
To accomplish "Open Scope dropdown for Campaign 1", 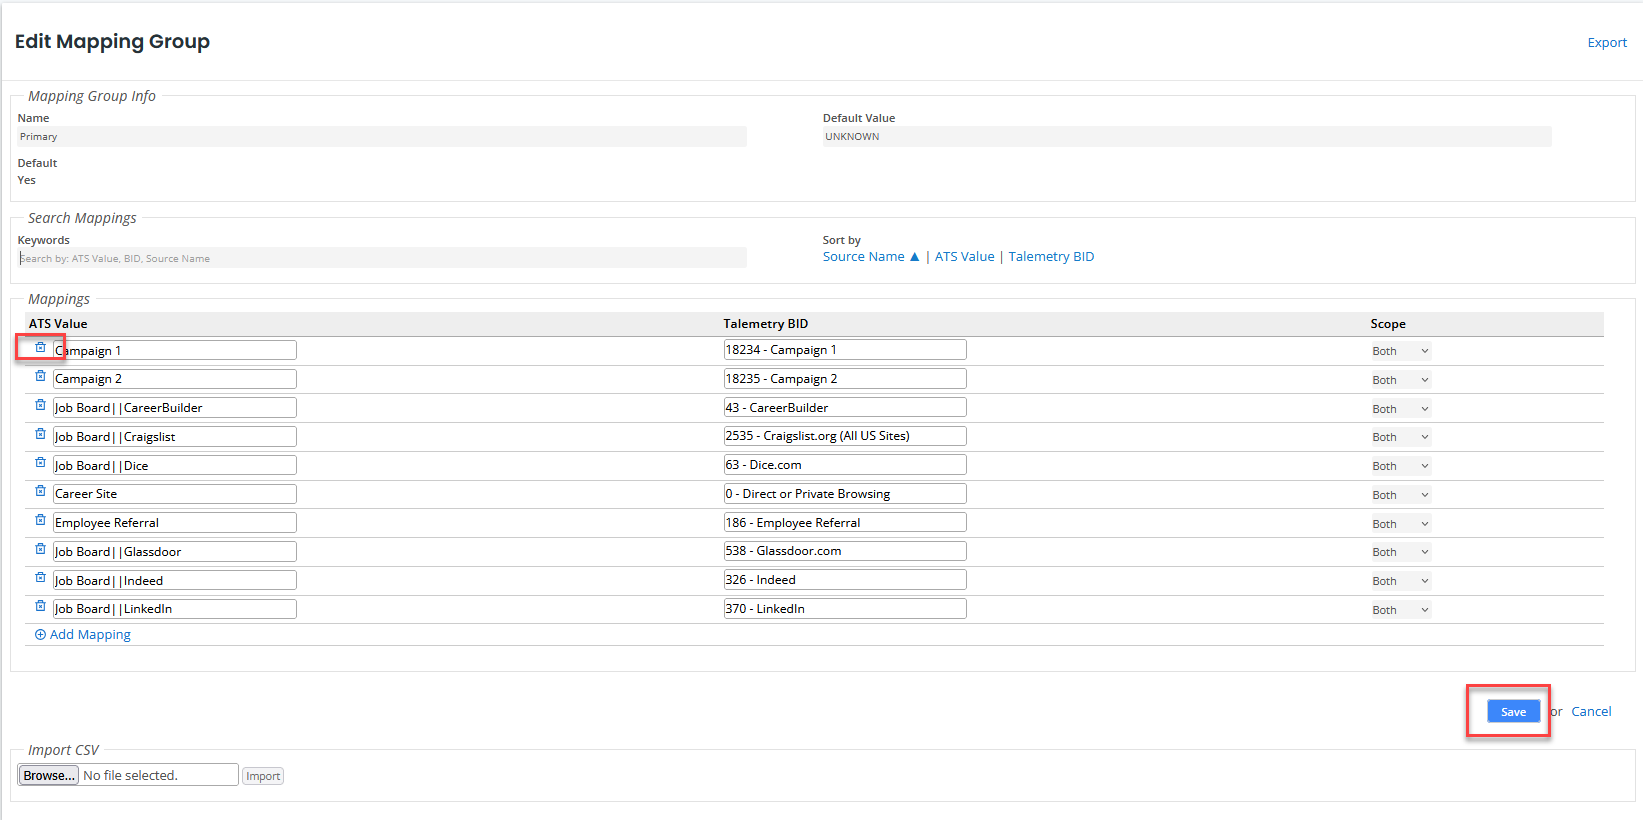I will coord(1400,351).
